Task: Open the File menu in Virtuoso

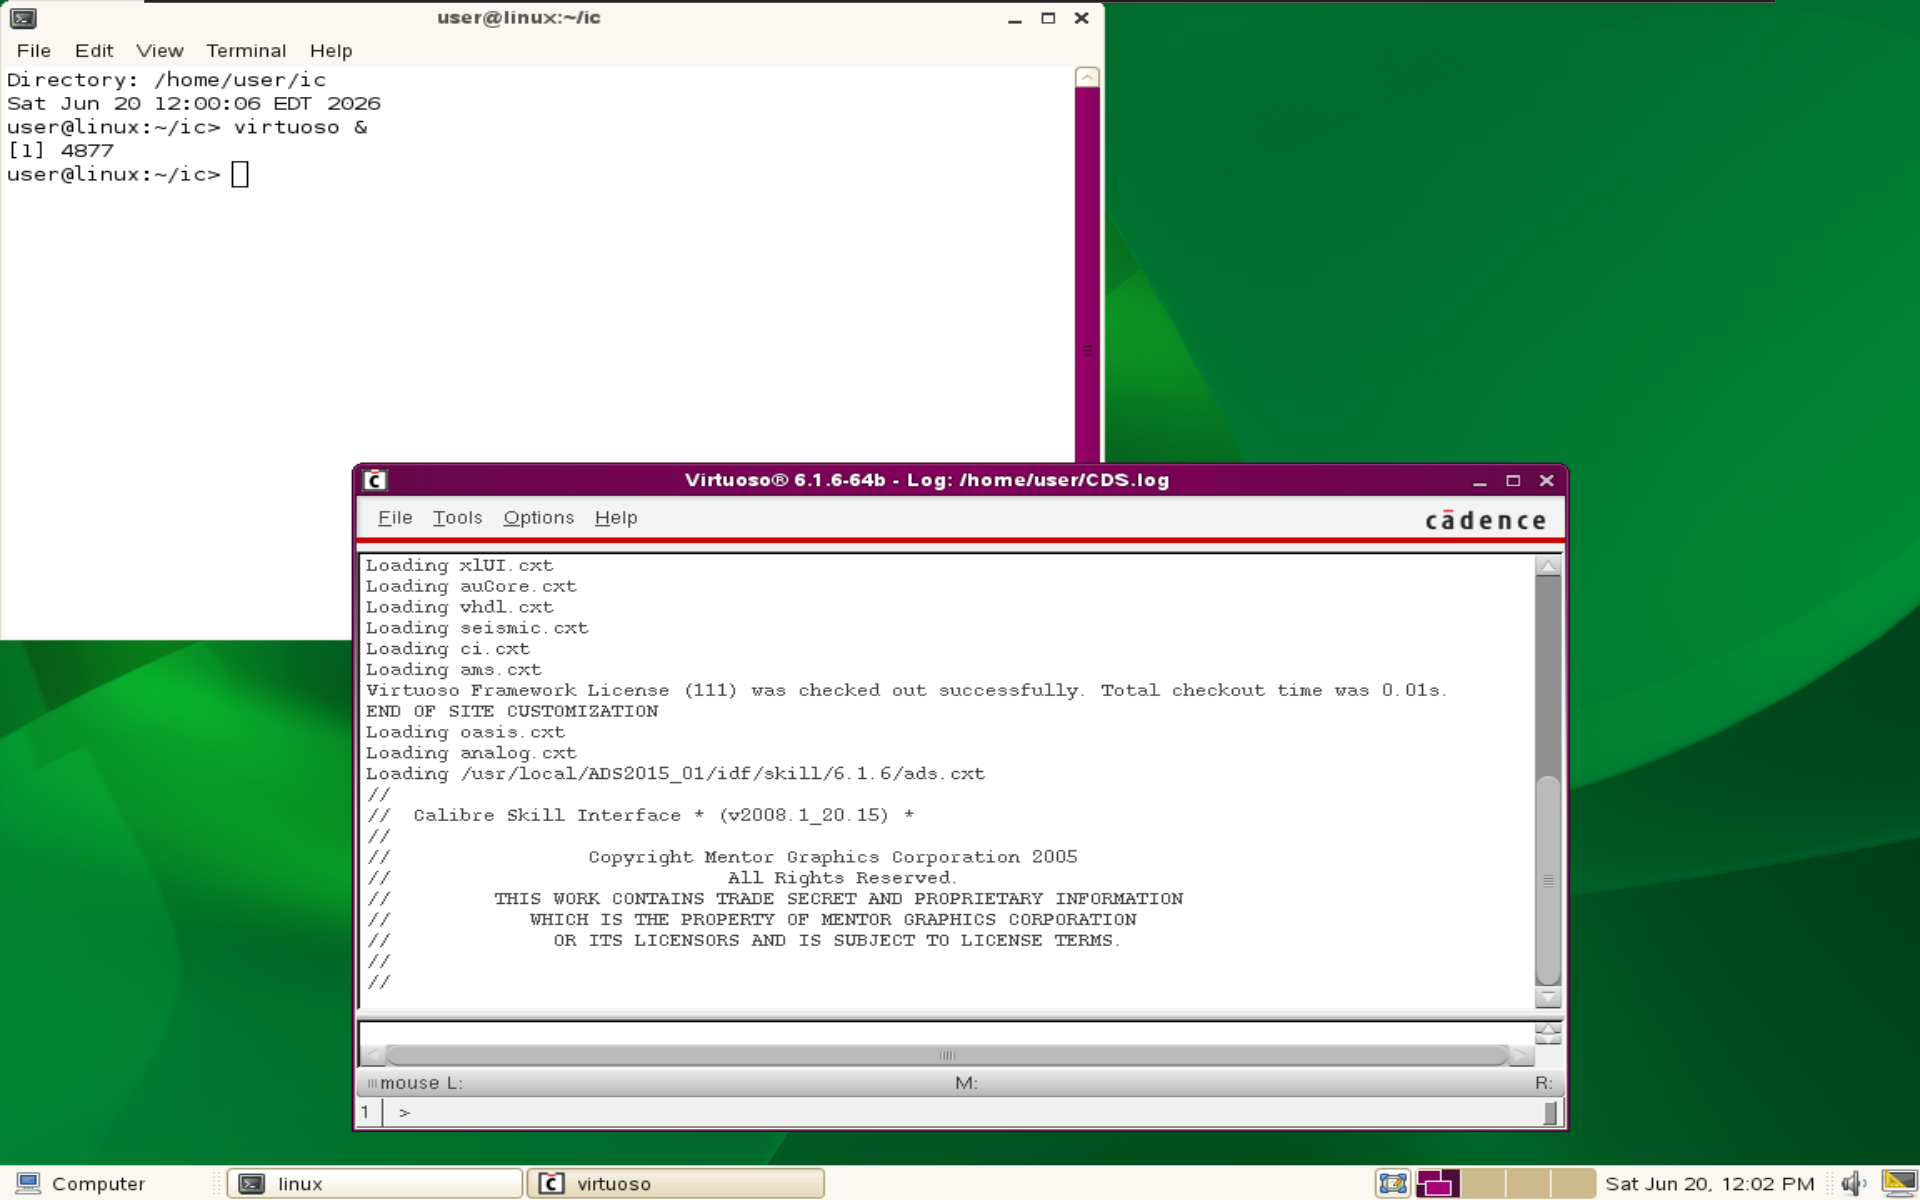Action: coord(395,518)
